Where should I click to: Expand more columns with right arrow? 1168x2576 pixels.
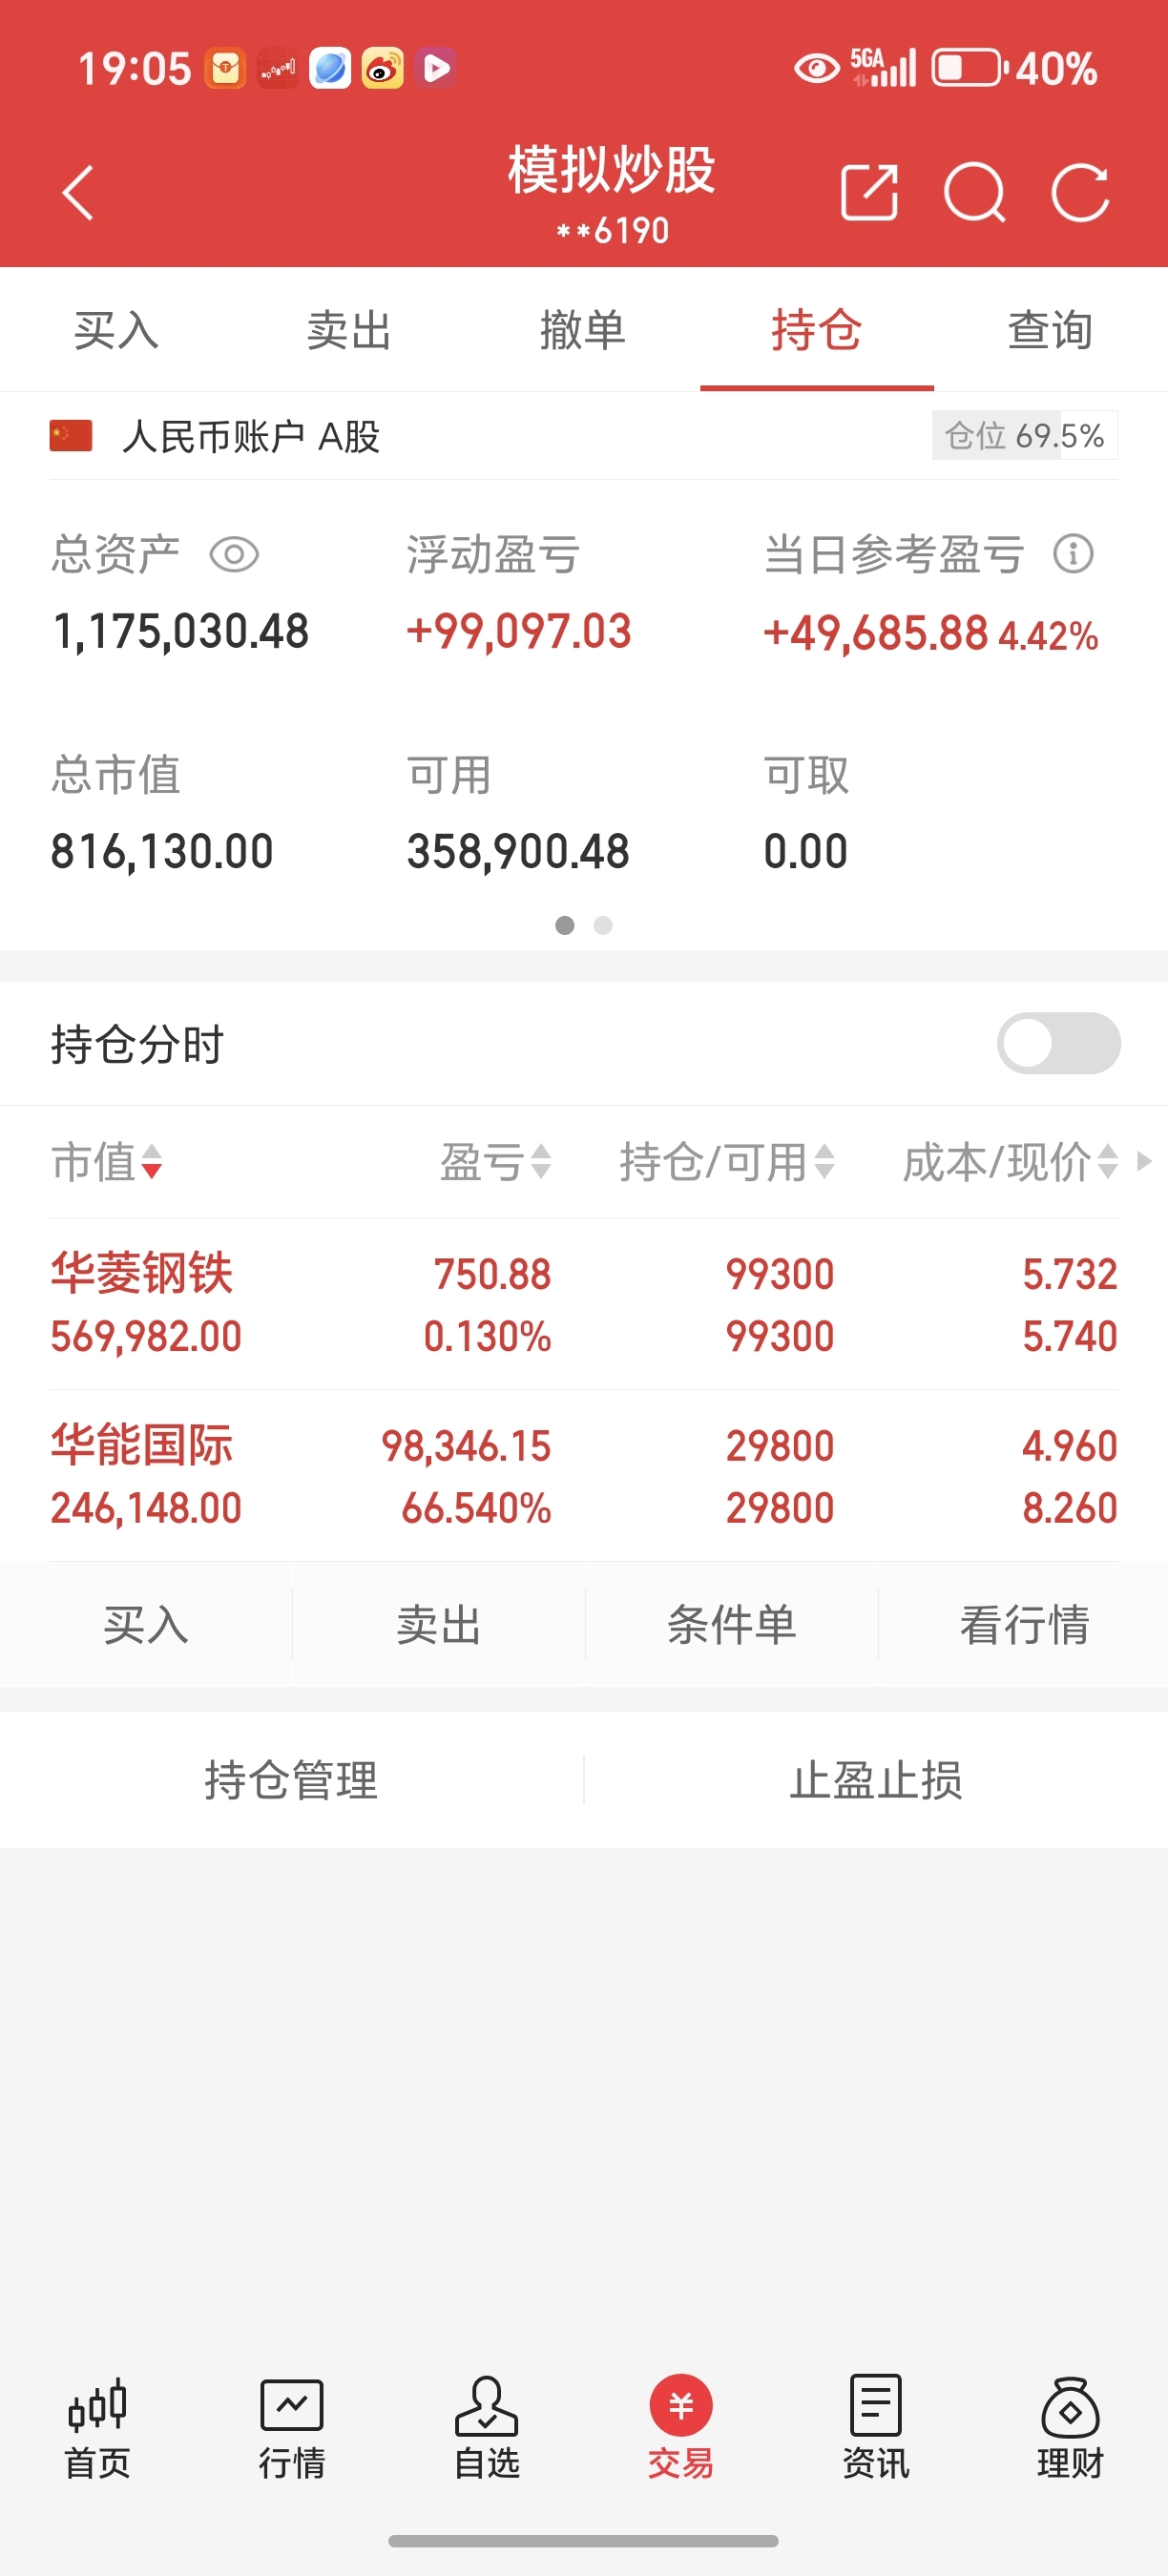pos(1145,1161)
